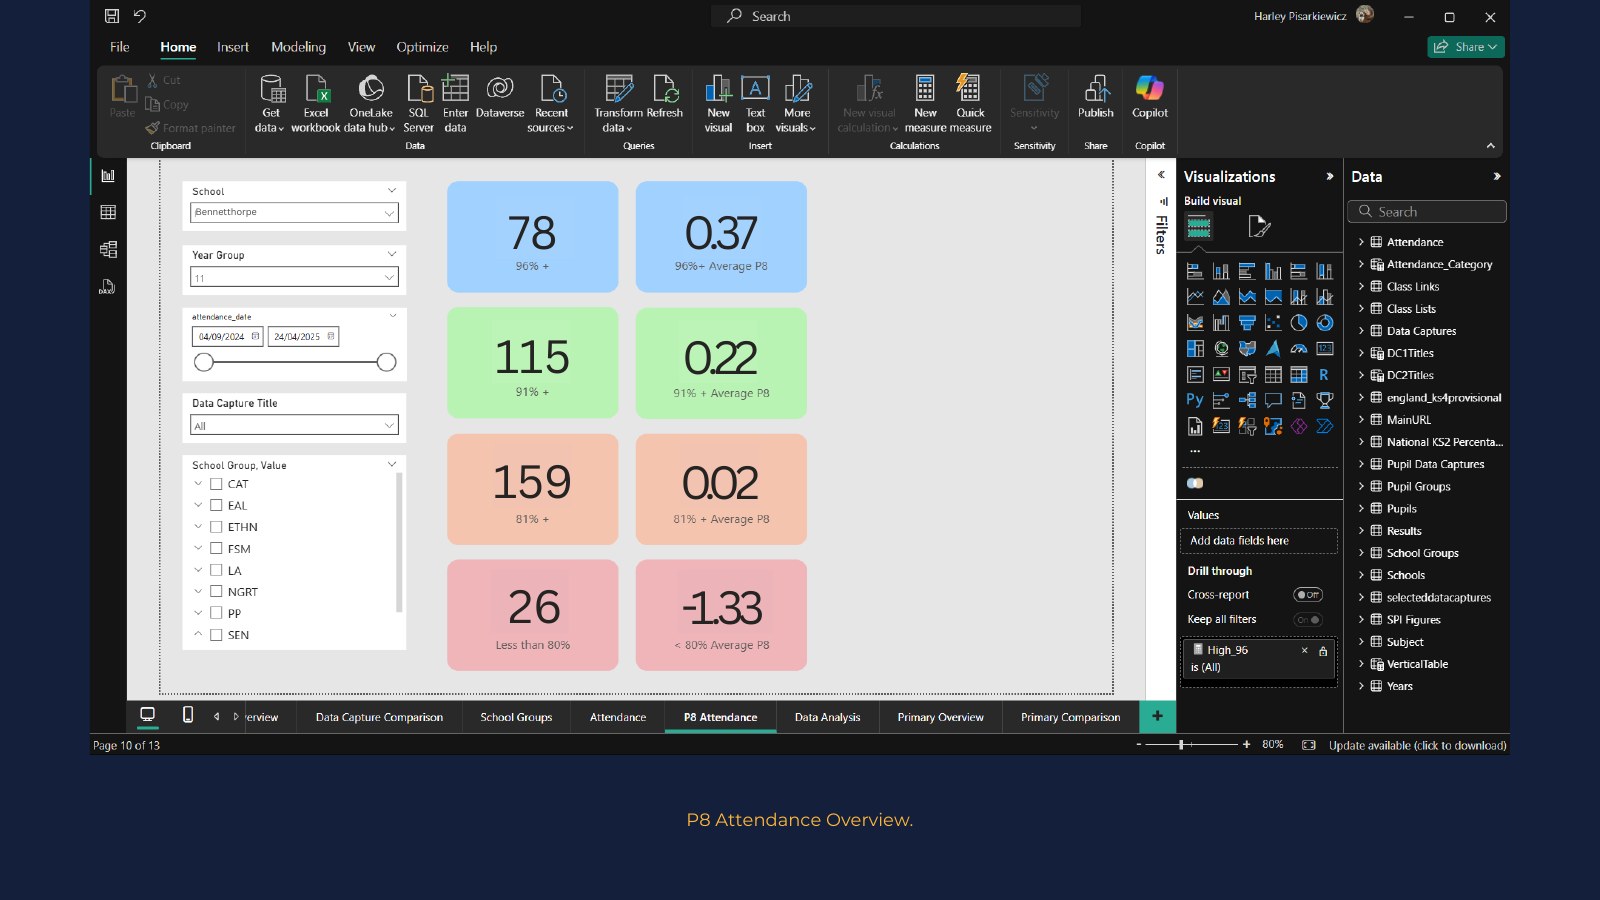
Task: Click the Data pane search field
Action: click(x=1426, y=212)
